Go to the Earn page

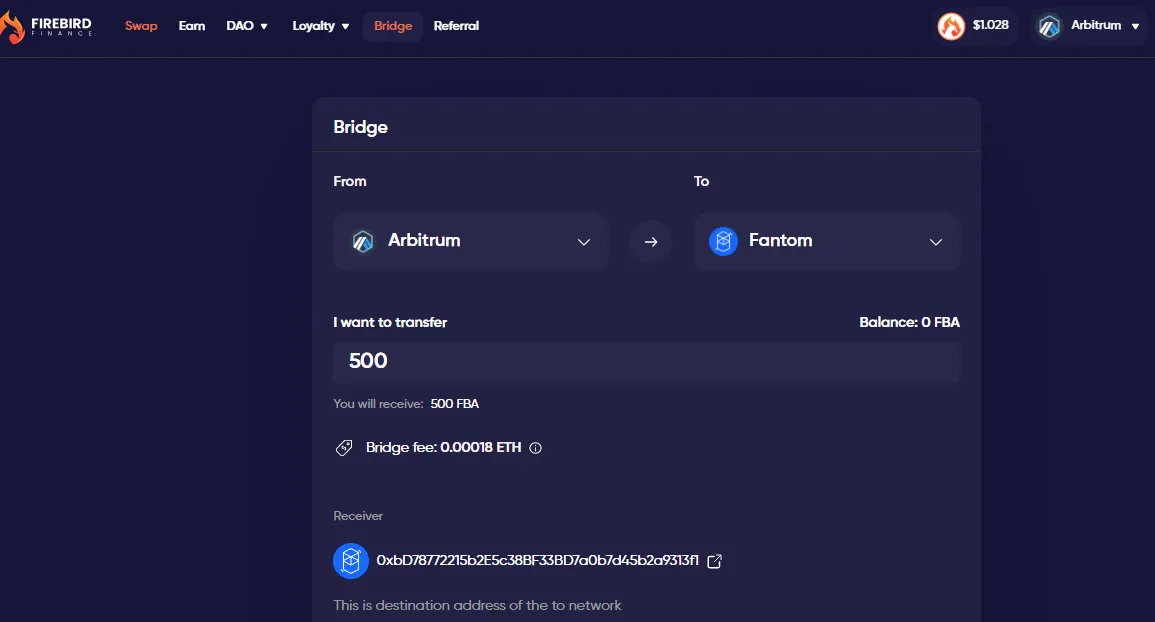(192, 26)
